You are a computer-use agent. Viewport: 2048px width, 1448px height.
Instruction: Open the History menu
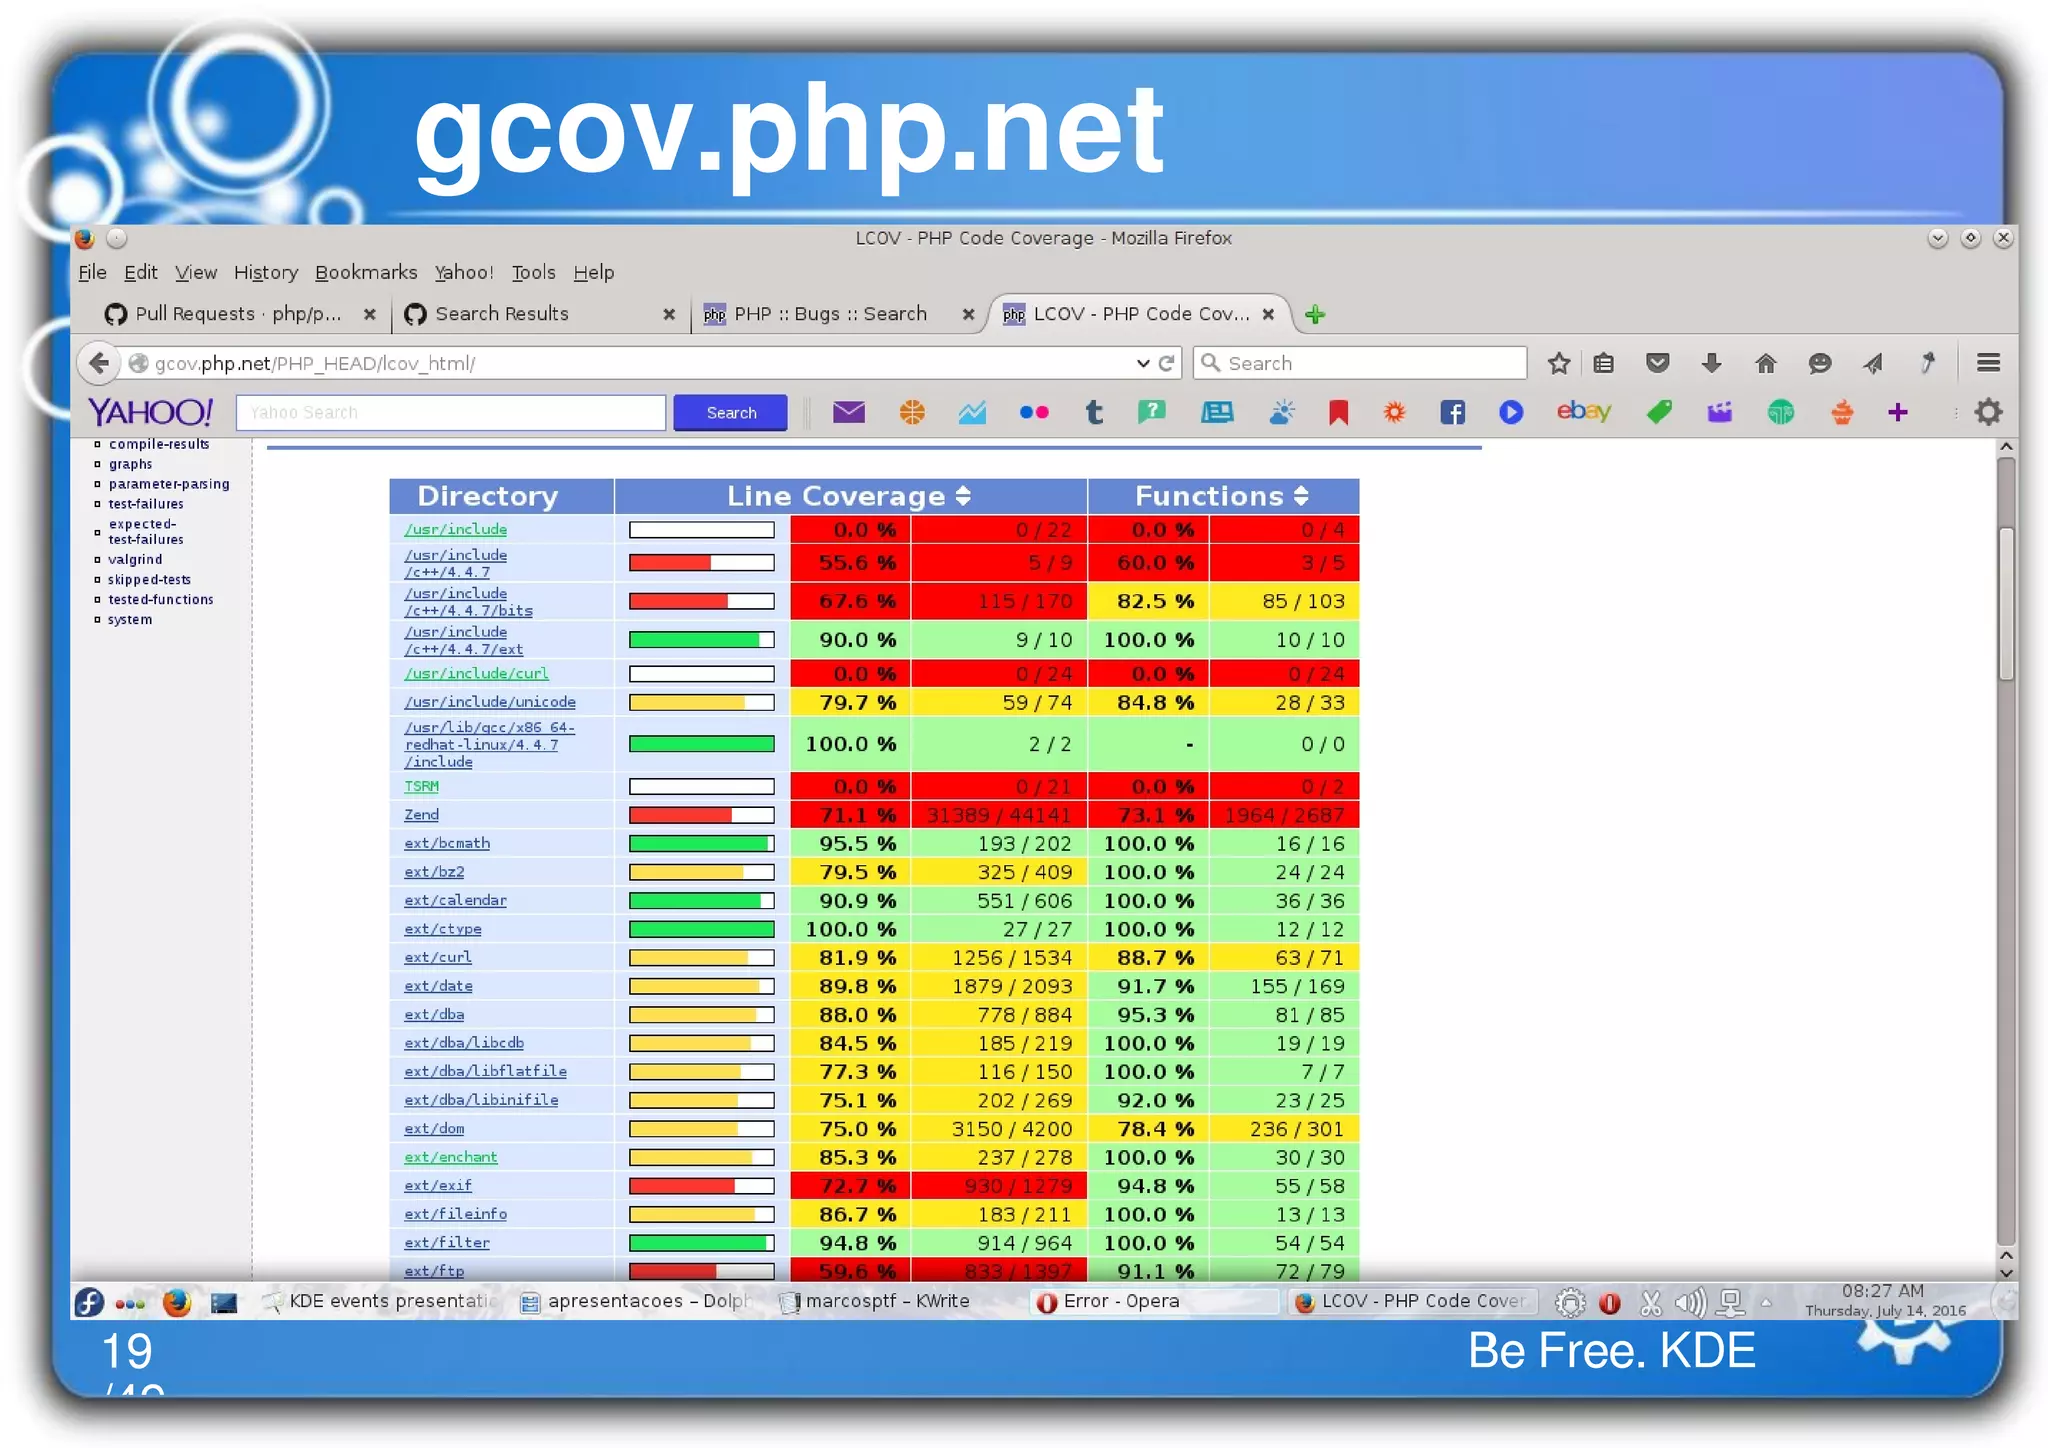click(x=266, y=272)
